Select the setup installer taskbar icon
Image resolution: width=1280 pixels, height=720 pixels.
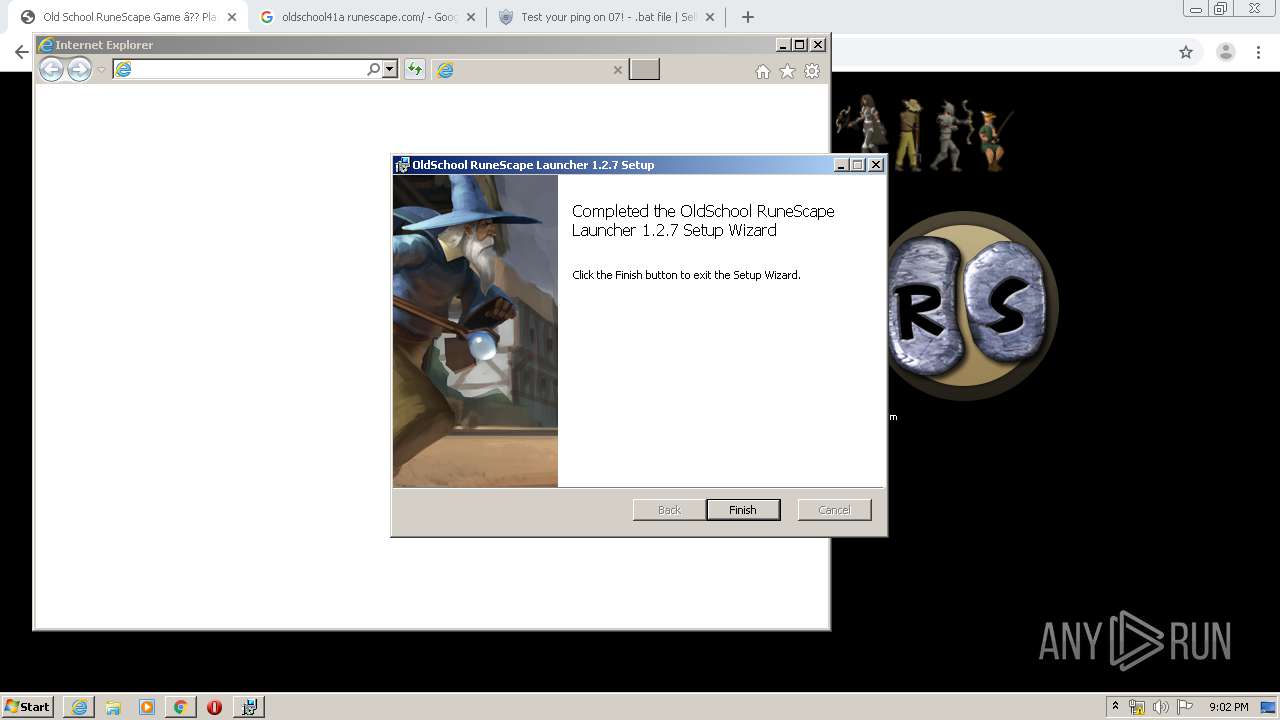(249, 707)
